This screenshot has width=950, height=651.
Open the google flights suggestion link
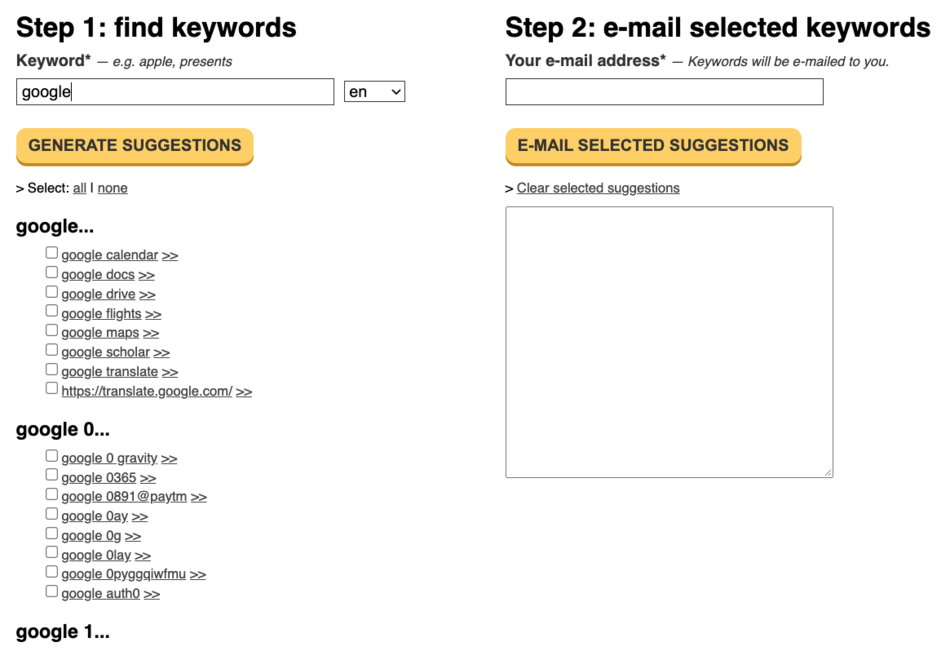[101, 314]
